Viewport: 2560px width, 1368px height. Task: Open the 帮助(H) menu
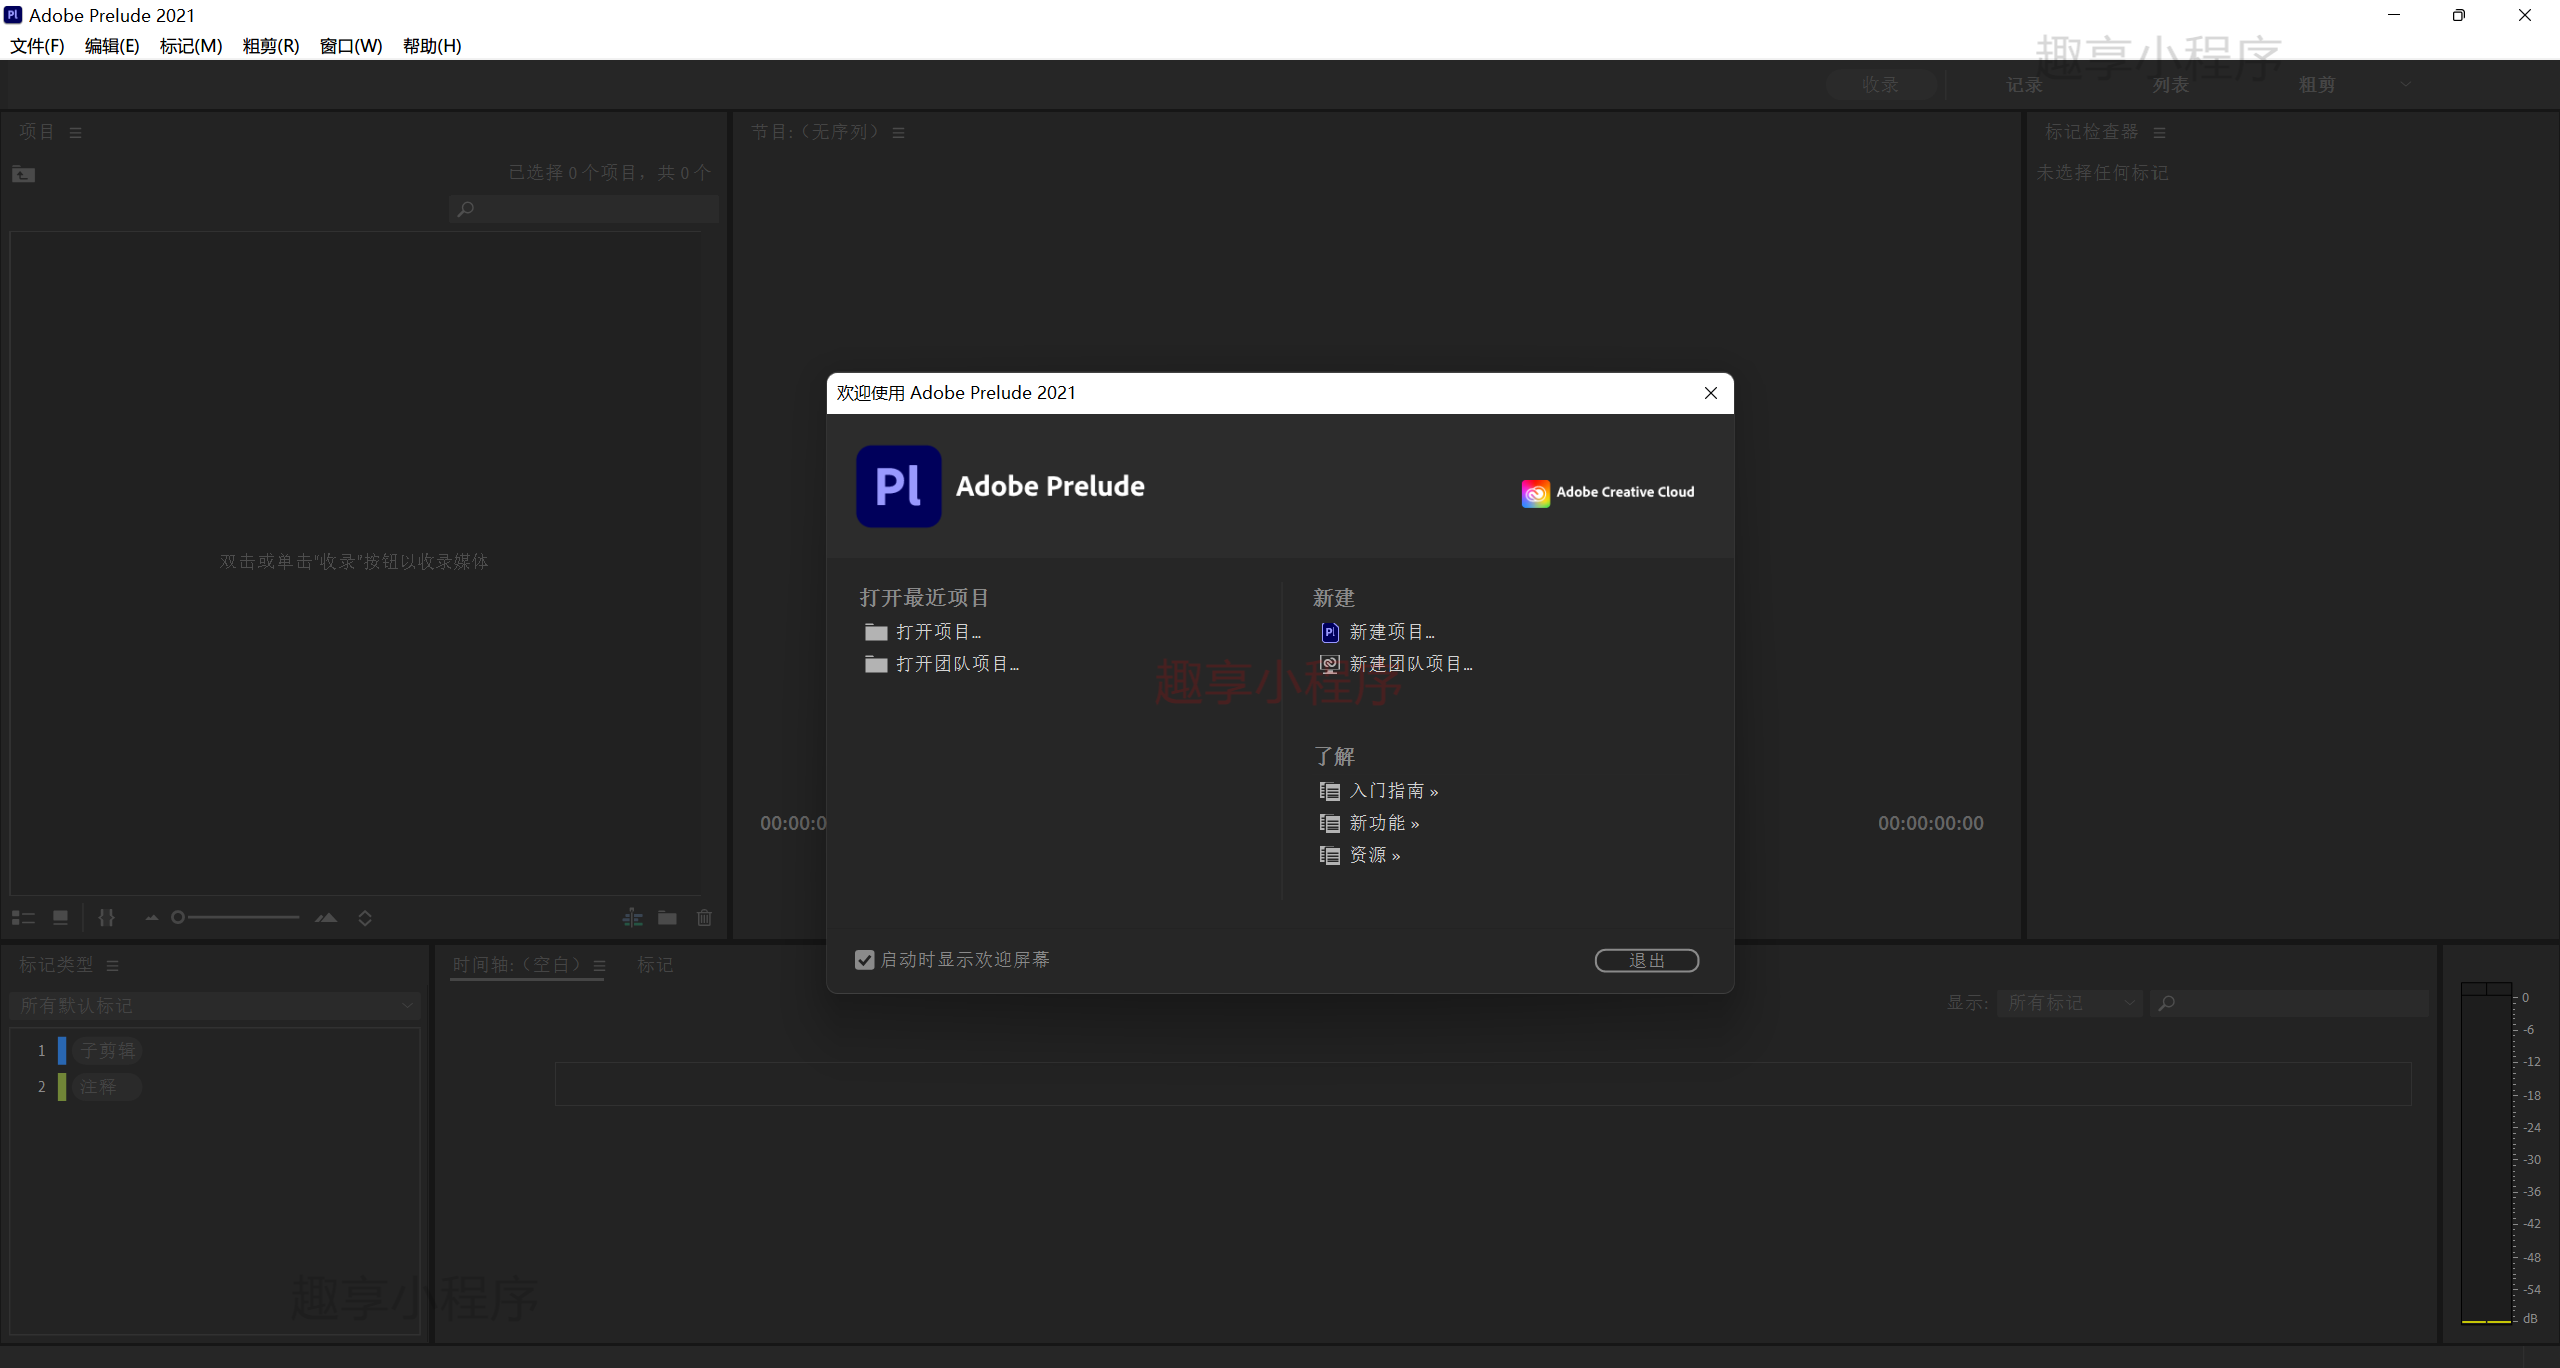pyautogui.click(x=432, y=46)
